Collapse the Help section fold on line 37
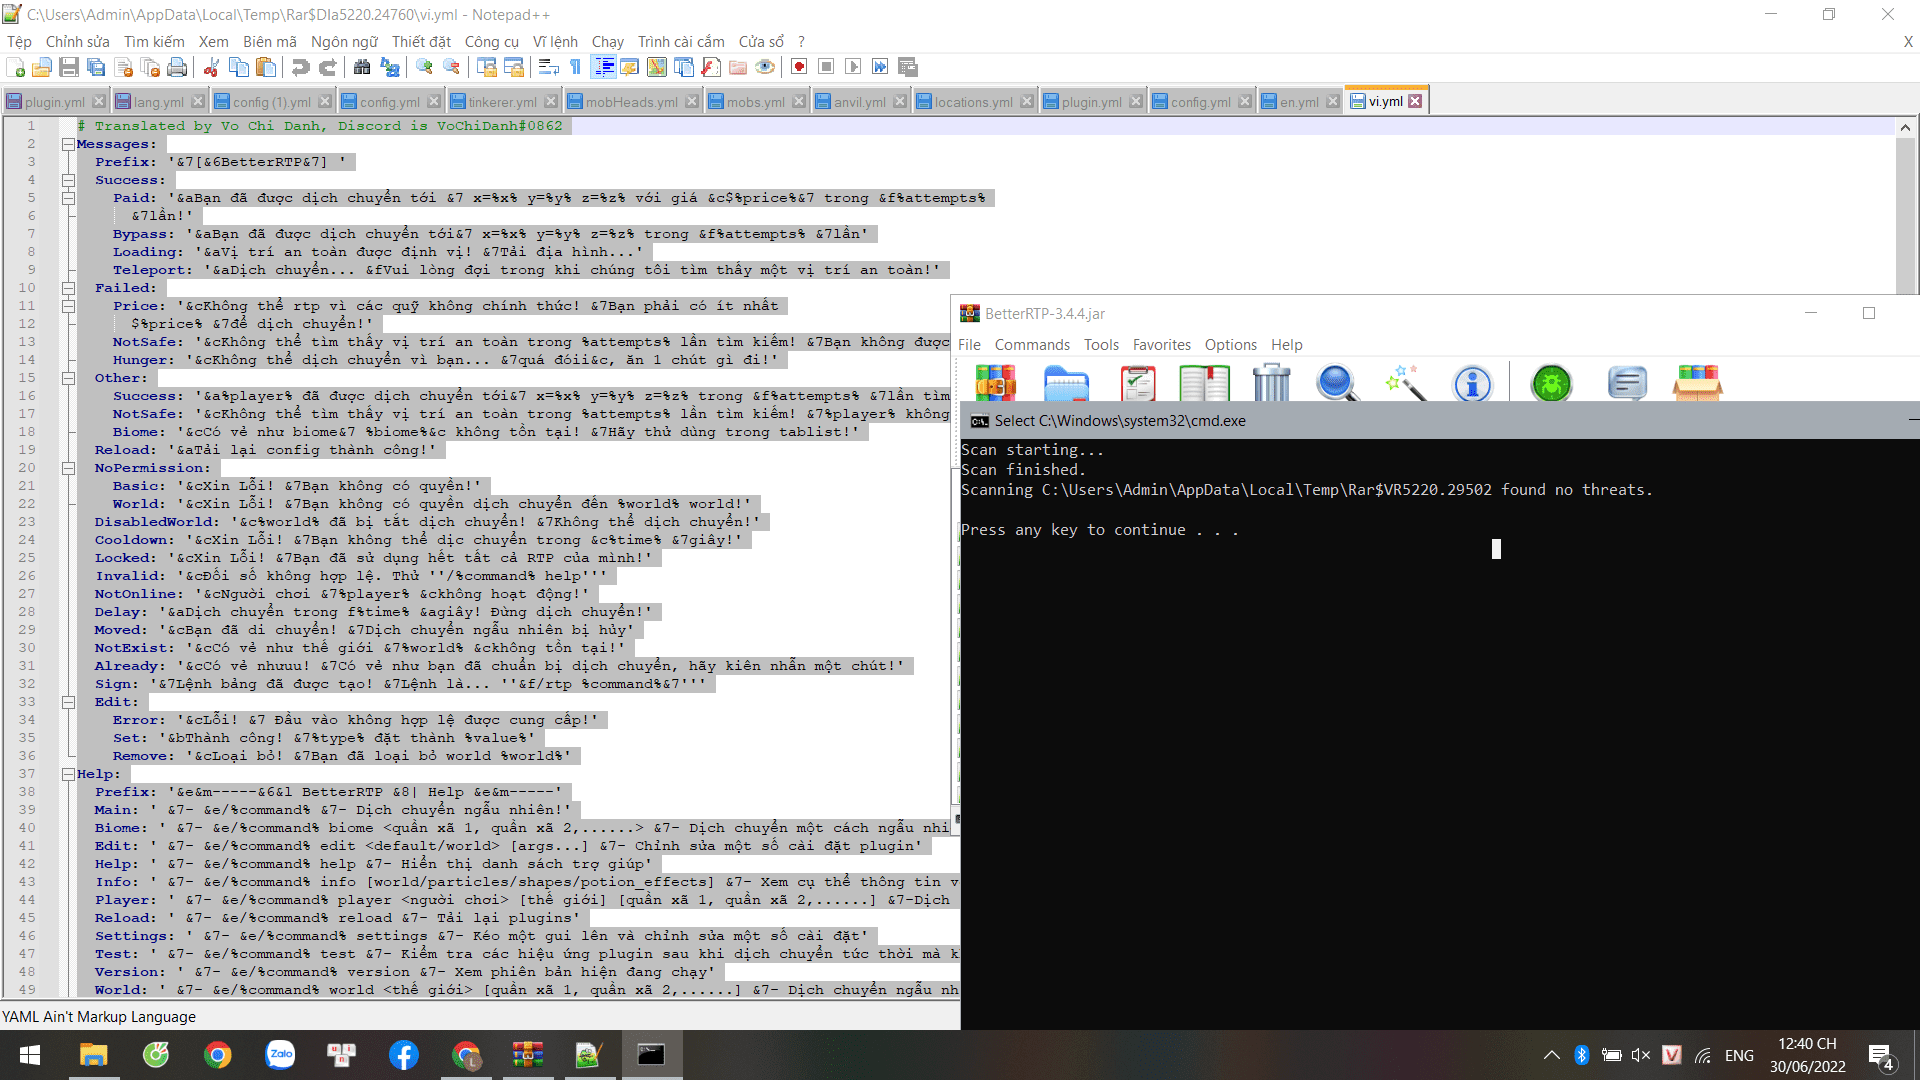The height and width of the screenshot is (1080, 1920). [68, 774]
